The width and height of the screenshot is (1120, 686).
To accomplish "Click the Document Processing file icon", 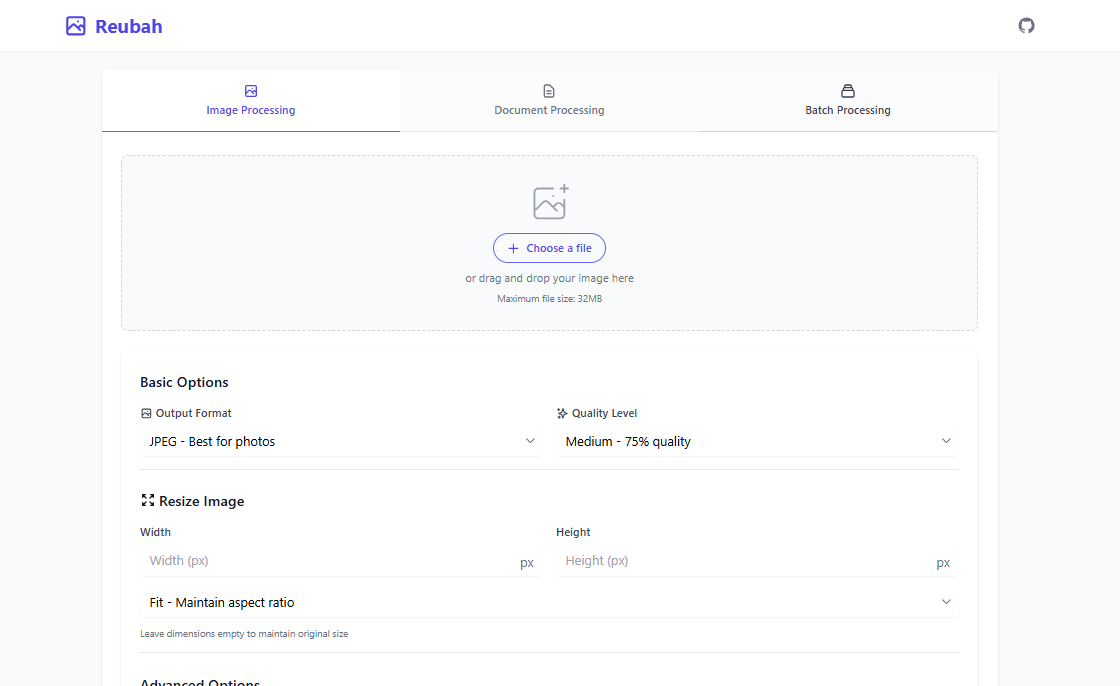I will click(x=549, y=91).
